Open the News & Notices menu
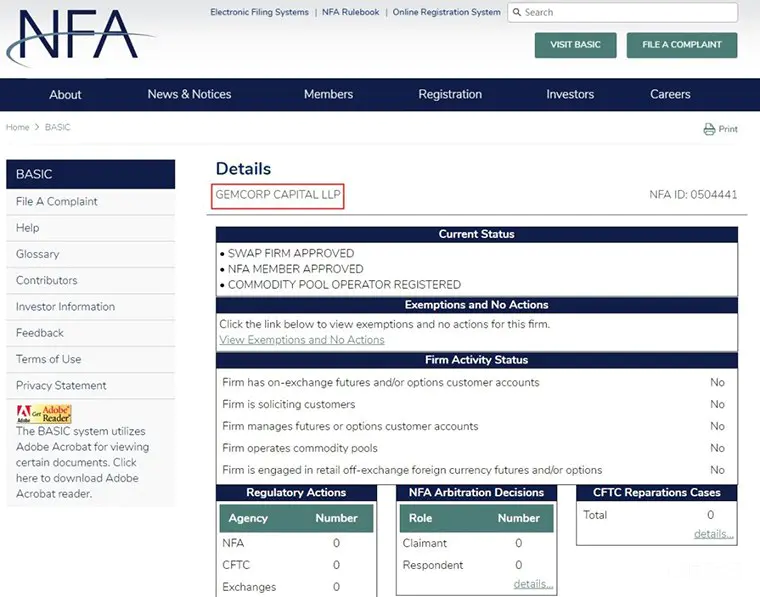The width and height of the screenshot is (760, 597). [189, 94]
